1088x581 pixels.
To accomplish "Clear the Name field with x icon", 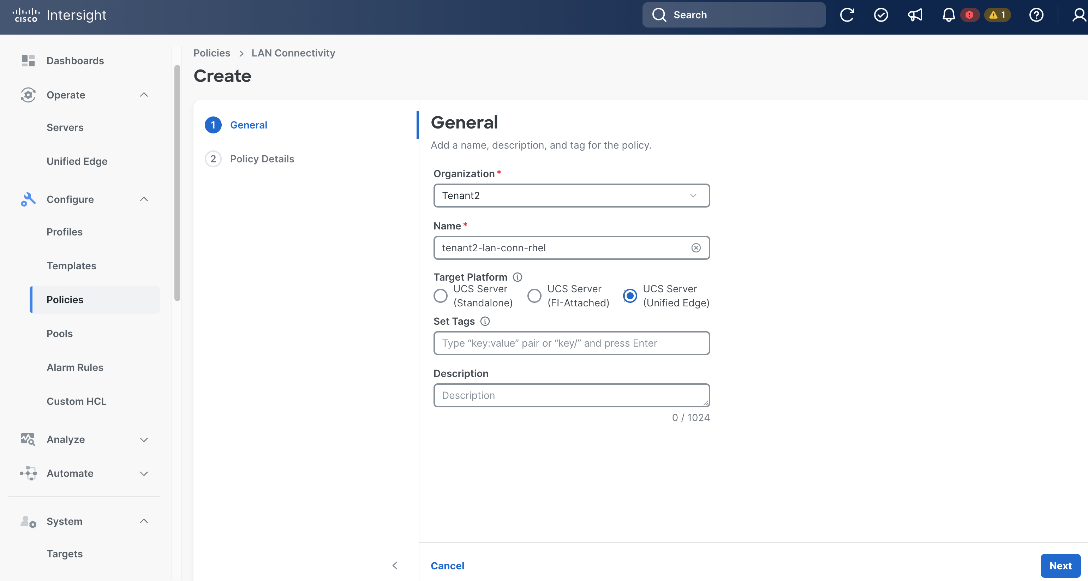I will [x=696, y=248].
